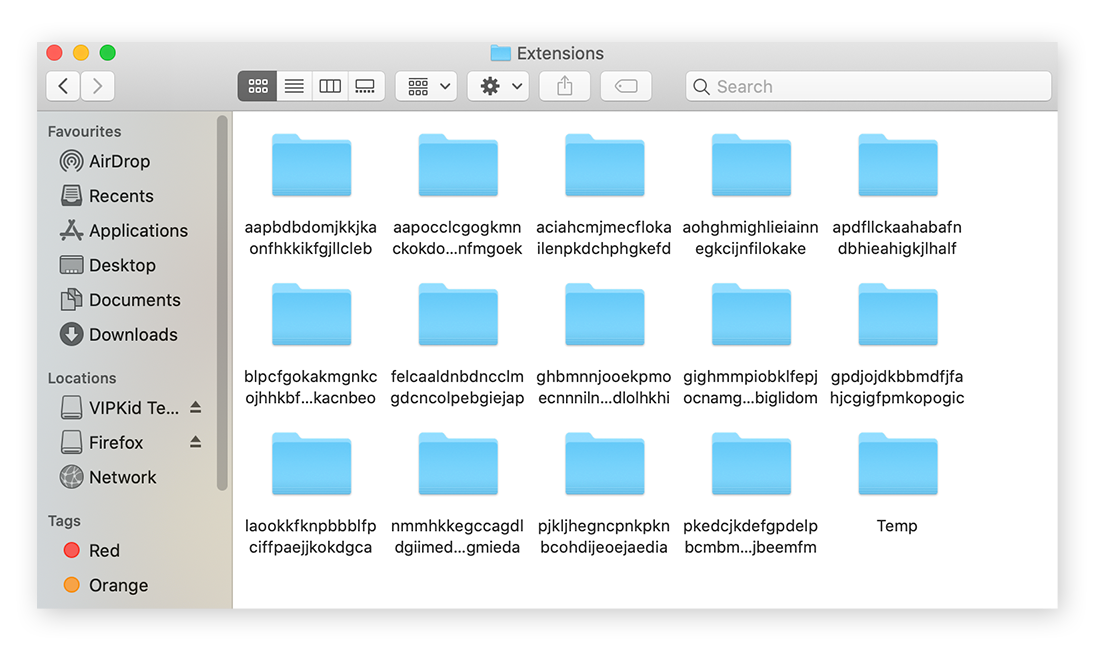Browse Network in the sidebar
The height and width of the screenshot is (650, 1095).
tap(120, 477)
